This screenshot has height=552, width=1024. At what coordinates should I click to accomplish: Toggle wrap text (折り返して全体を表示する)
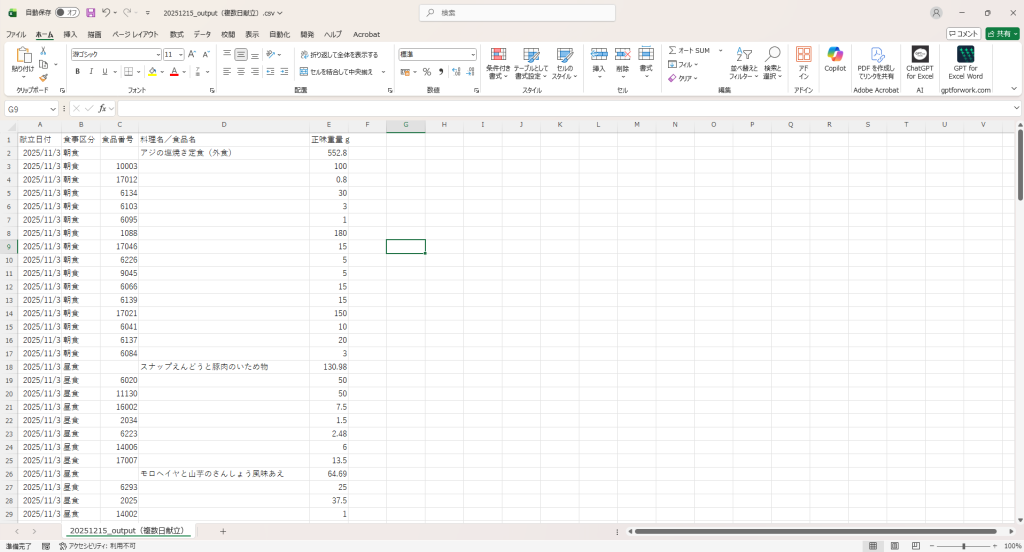click(x=339, y=54)
